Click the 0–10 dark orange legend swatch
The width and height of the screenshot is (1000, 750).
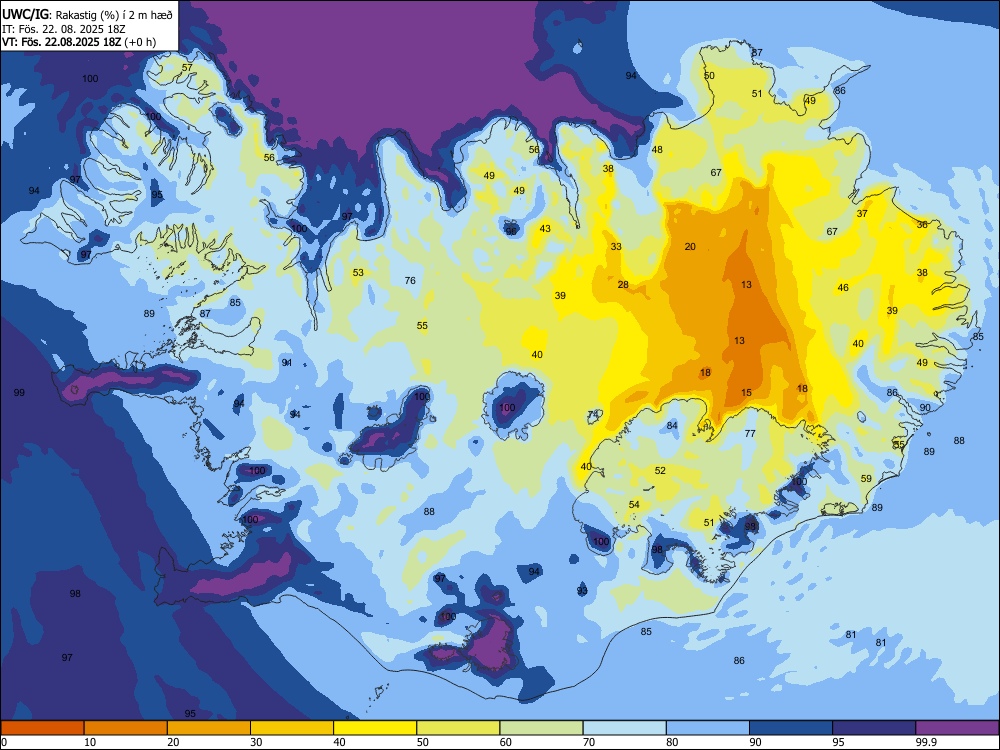pyautogui.click(x=42, y=728)
